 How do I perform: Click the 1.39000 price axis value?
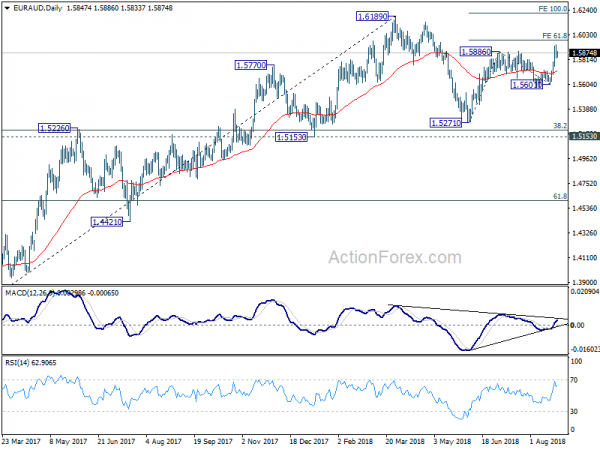[x=585, y=282]
